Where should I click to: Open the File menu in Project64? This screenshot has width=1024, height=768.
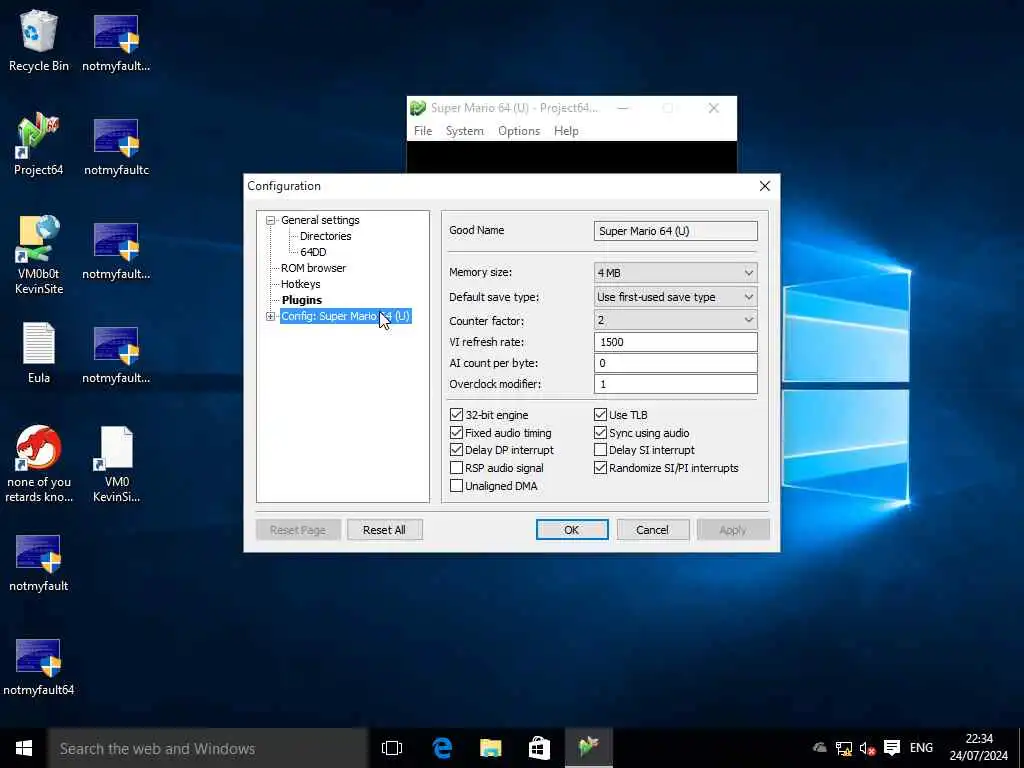pyautogui.click(x=423, y=131)
